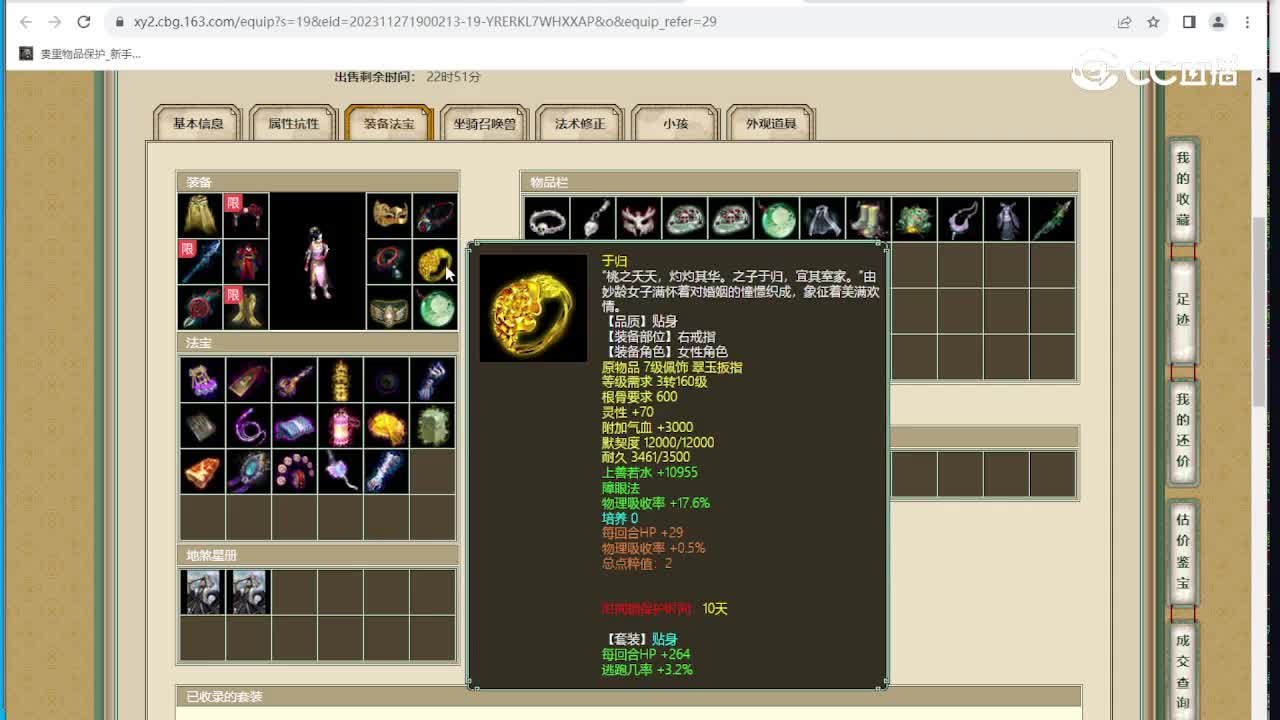Select the red rose ring icon
Viewport: 1280px width, 720px height.
[x=200, y=308]
